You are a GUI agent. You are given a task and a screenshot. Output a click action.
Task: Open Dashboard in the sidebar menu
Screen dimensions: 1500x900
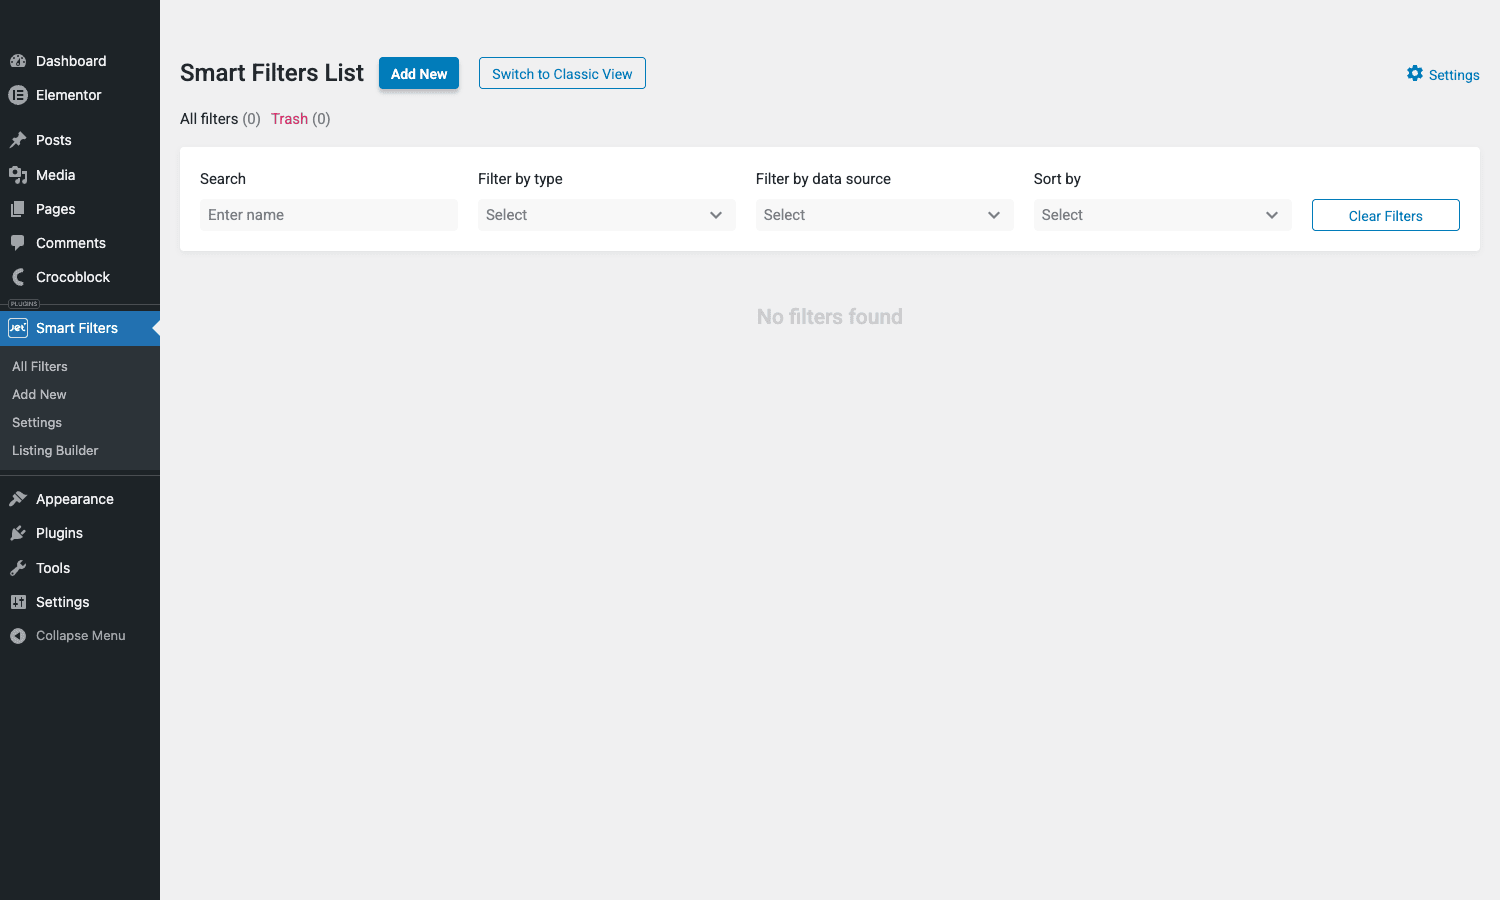coord(80,61)
